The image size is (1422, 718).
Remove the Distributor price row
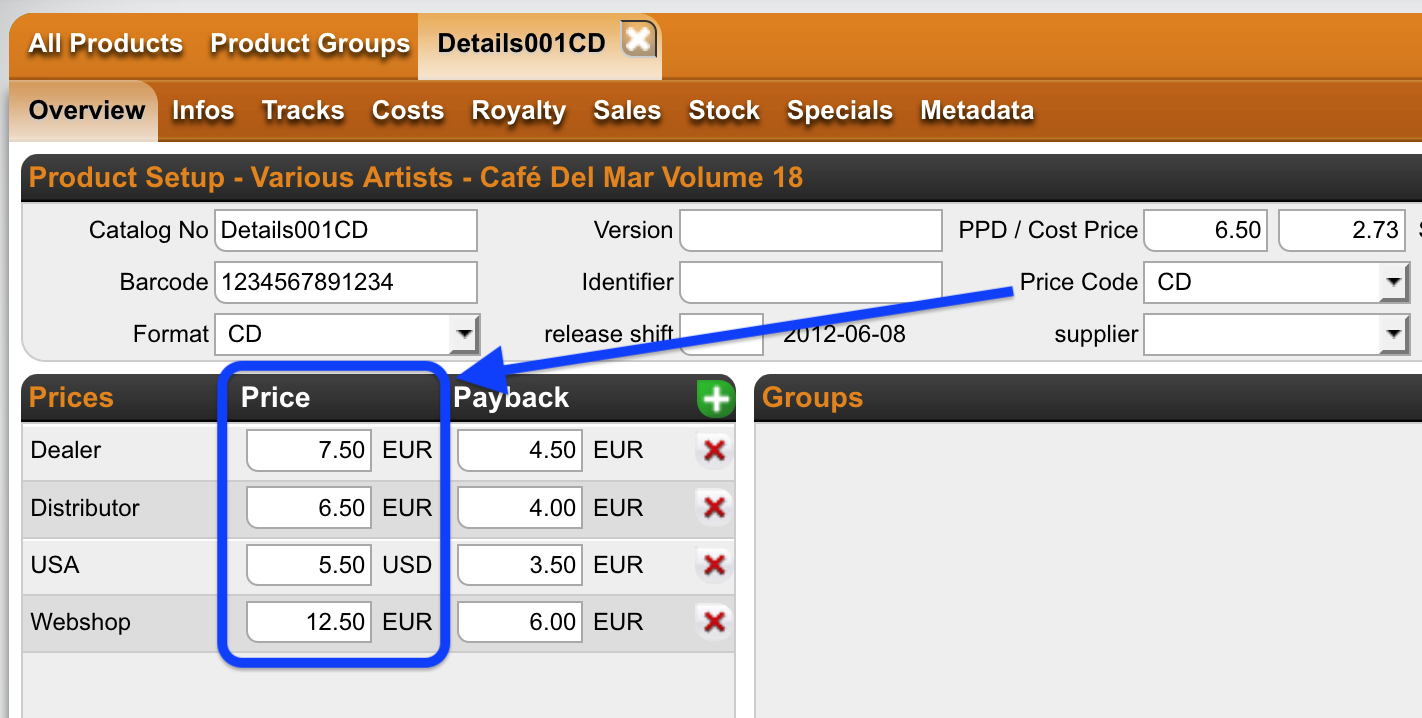tap(713, 508)
